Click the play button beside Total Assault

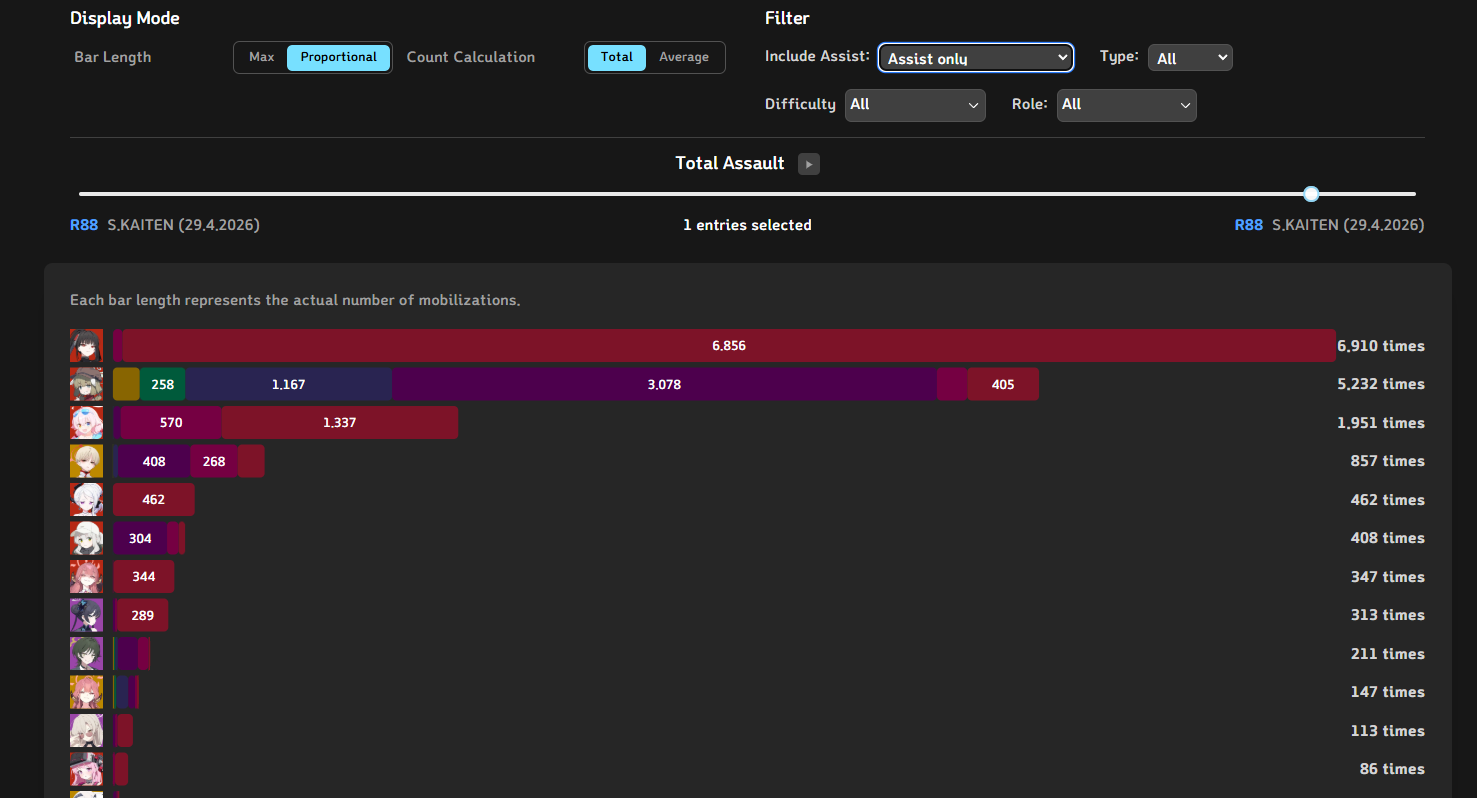(x=809, y=164)
